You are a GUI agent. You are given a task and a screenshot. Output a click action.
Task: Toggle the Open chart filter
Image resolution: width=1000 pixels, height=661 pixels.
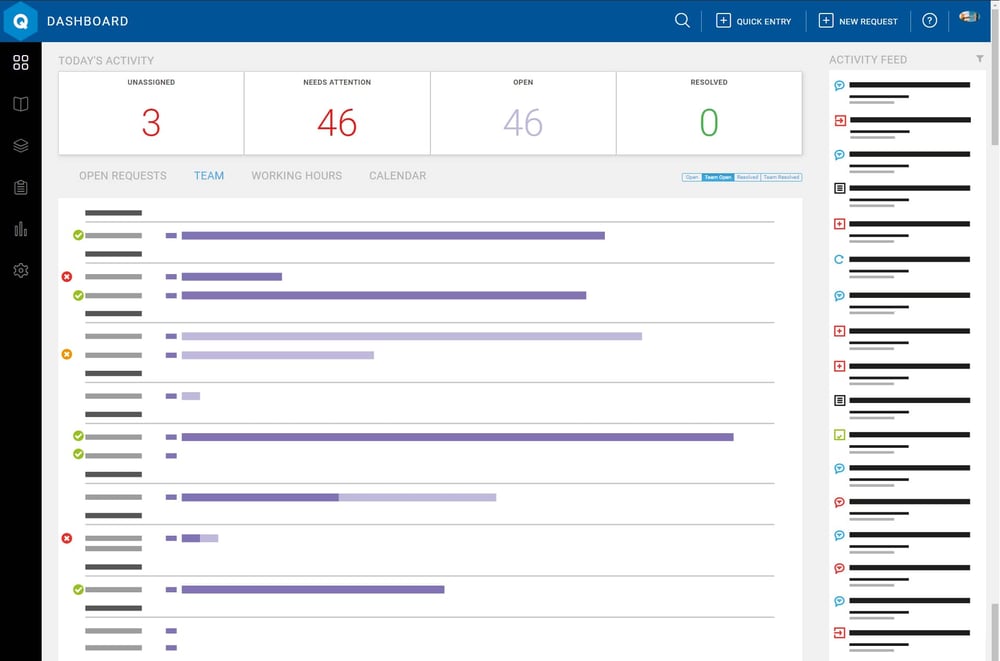tap(691, 177)
